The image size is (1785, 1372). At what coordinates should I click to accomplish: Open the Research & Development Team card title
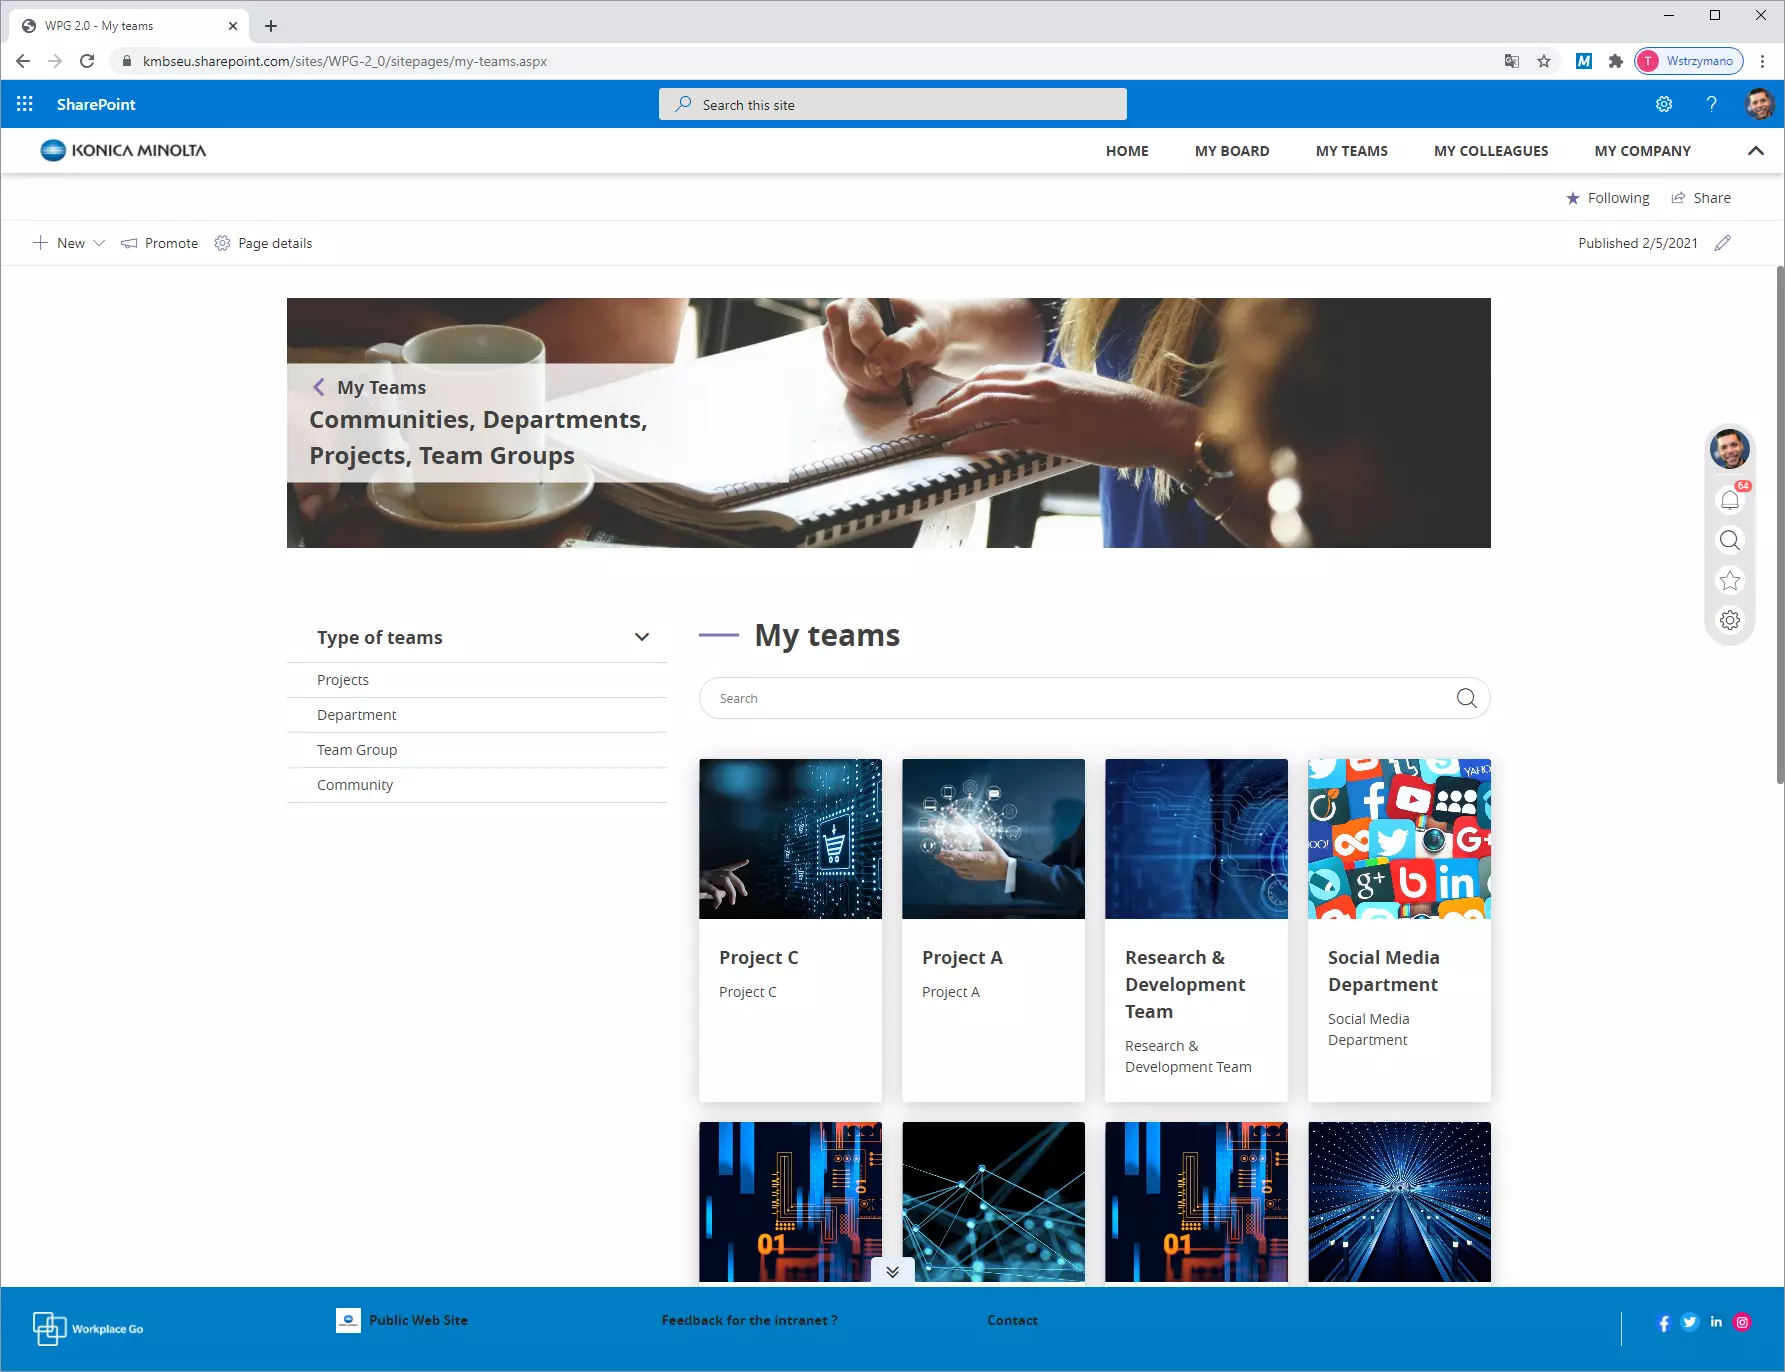1185,984
